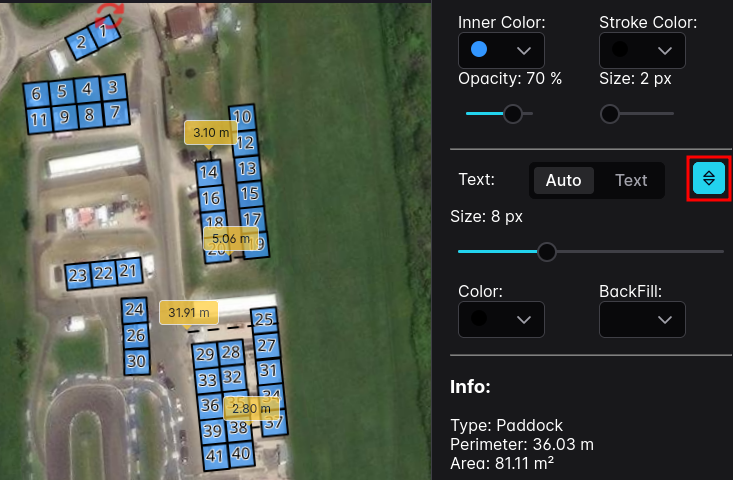Open the text Color dropdown

pyautogui.click(x=501, y=320)
